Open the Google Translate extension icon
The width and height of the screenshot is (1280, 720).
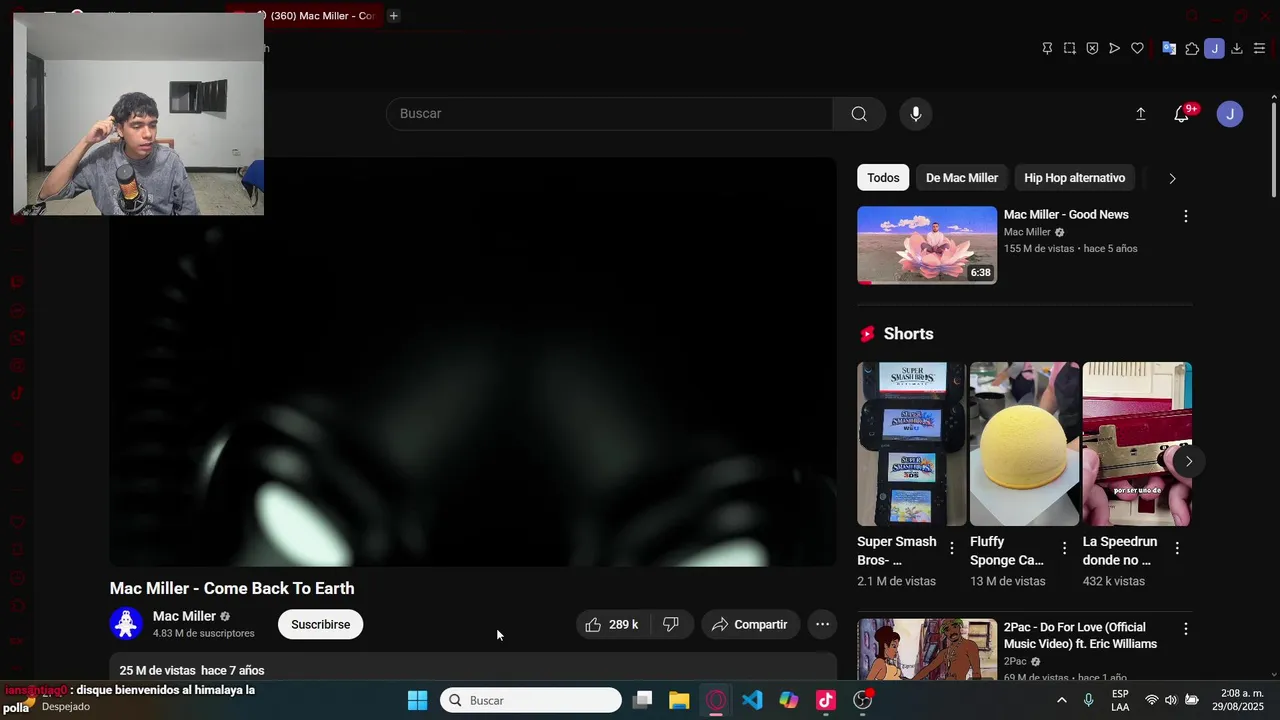(1169, 48)
